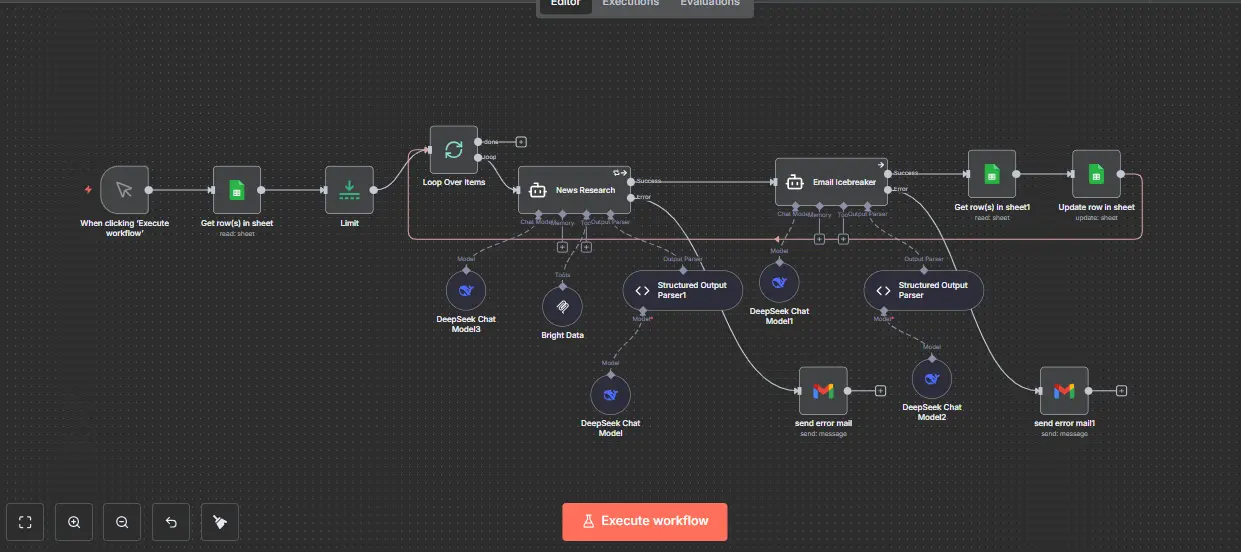This screenshot has height=552, width=1241.
Task: Click the tidy up workflow broom button
Action: (x=219, y=522)
